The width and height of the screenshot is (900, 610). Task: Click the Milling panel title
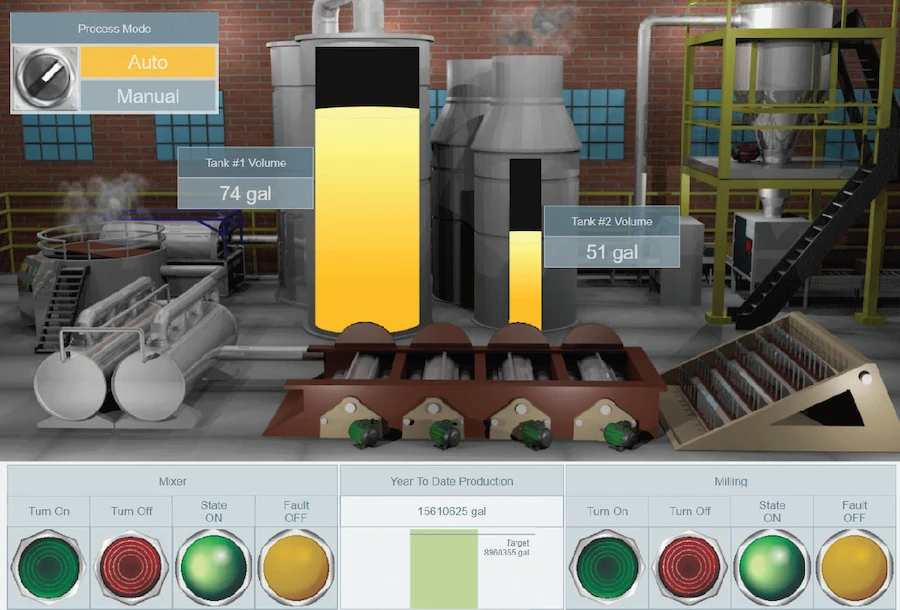click(x=730, y=481)
